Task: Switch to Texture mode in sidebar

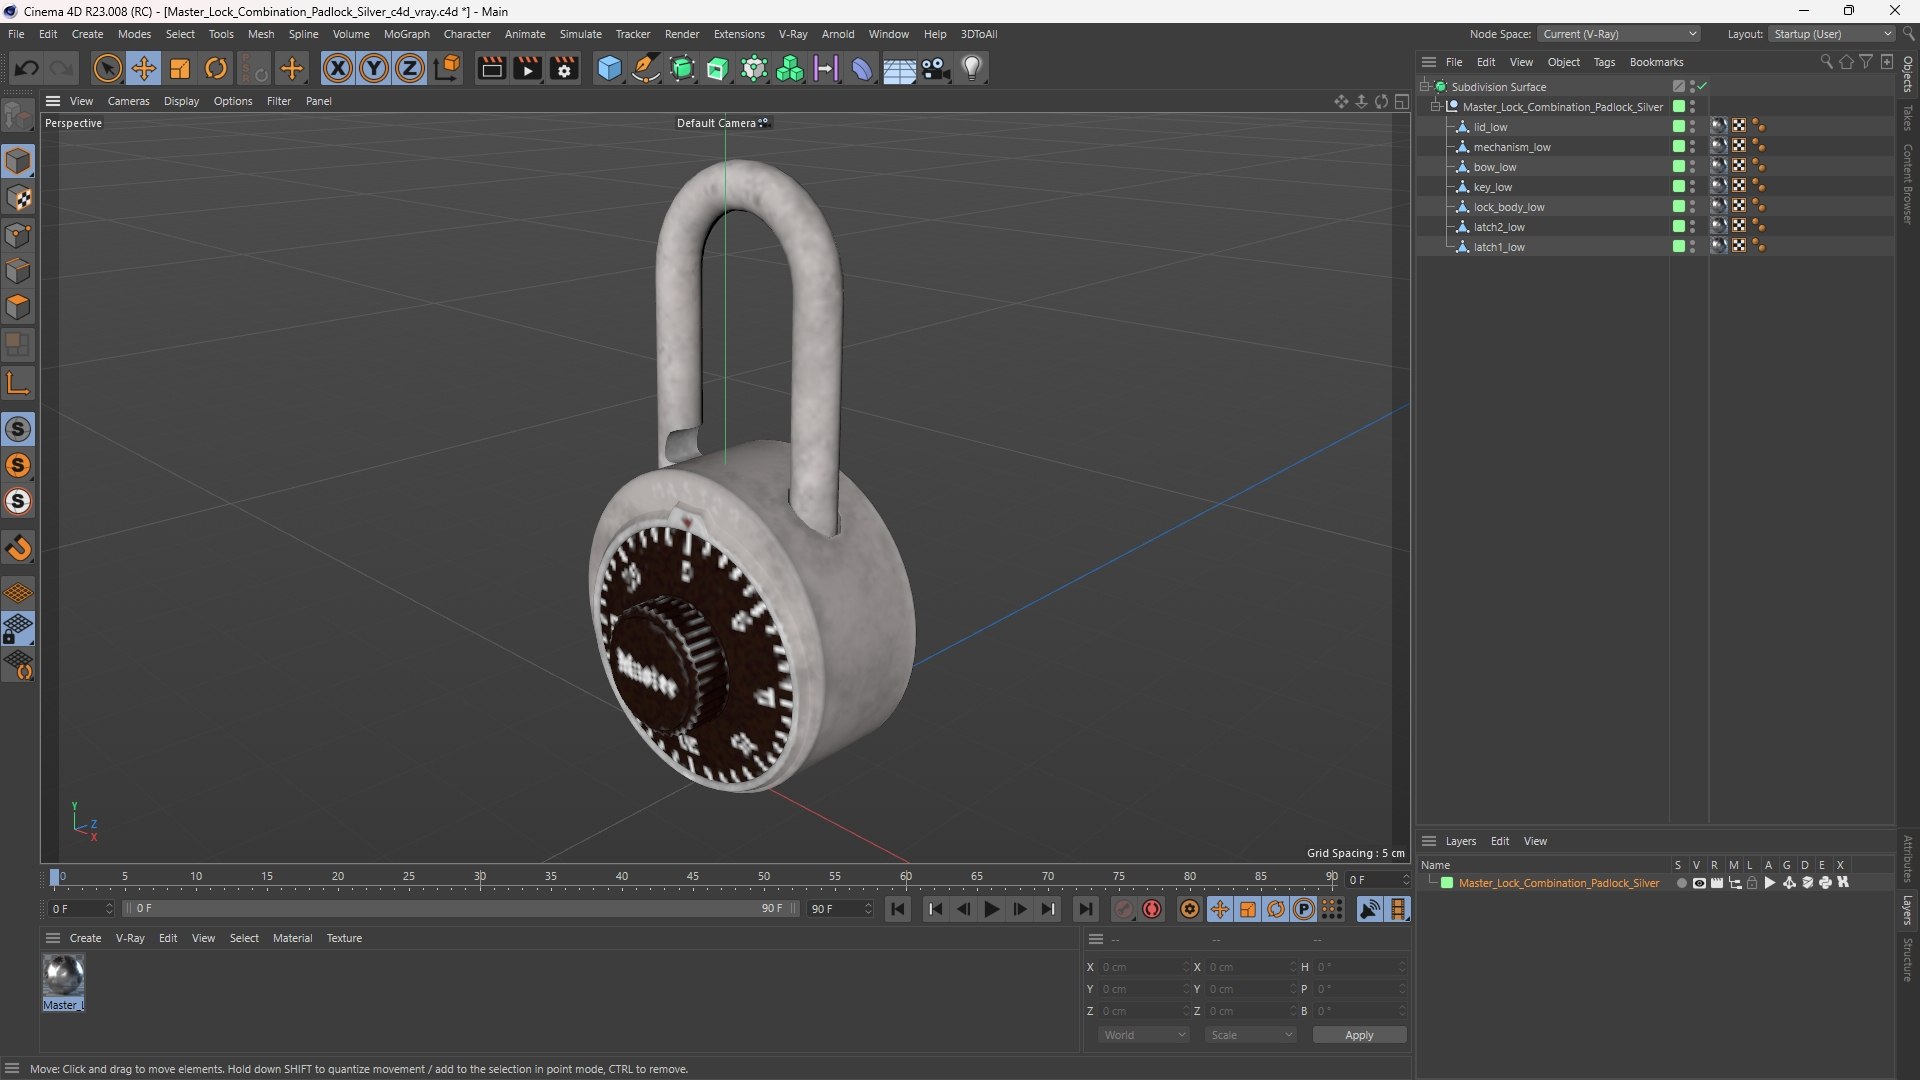Action: (18, 198)
